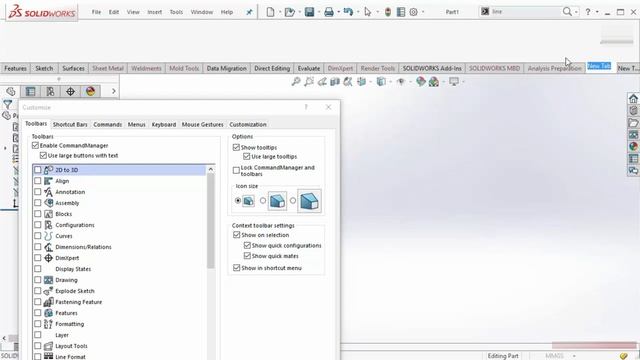This screenshot has width=640, height=360.
Task: Click the pin icon next to the Help menu
Action: [x=249, y=12]
